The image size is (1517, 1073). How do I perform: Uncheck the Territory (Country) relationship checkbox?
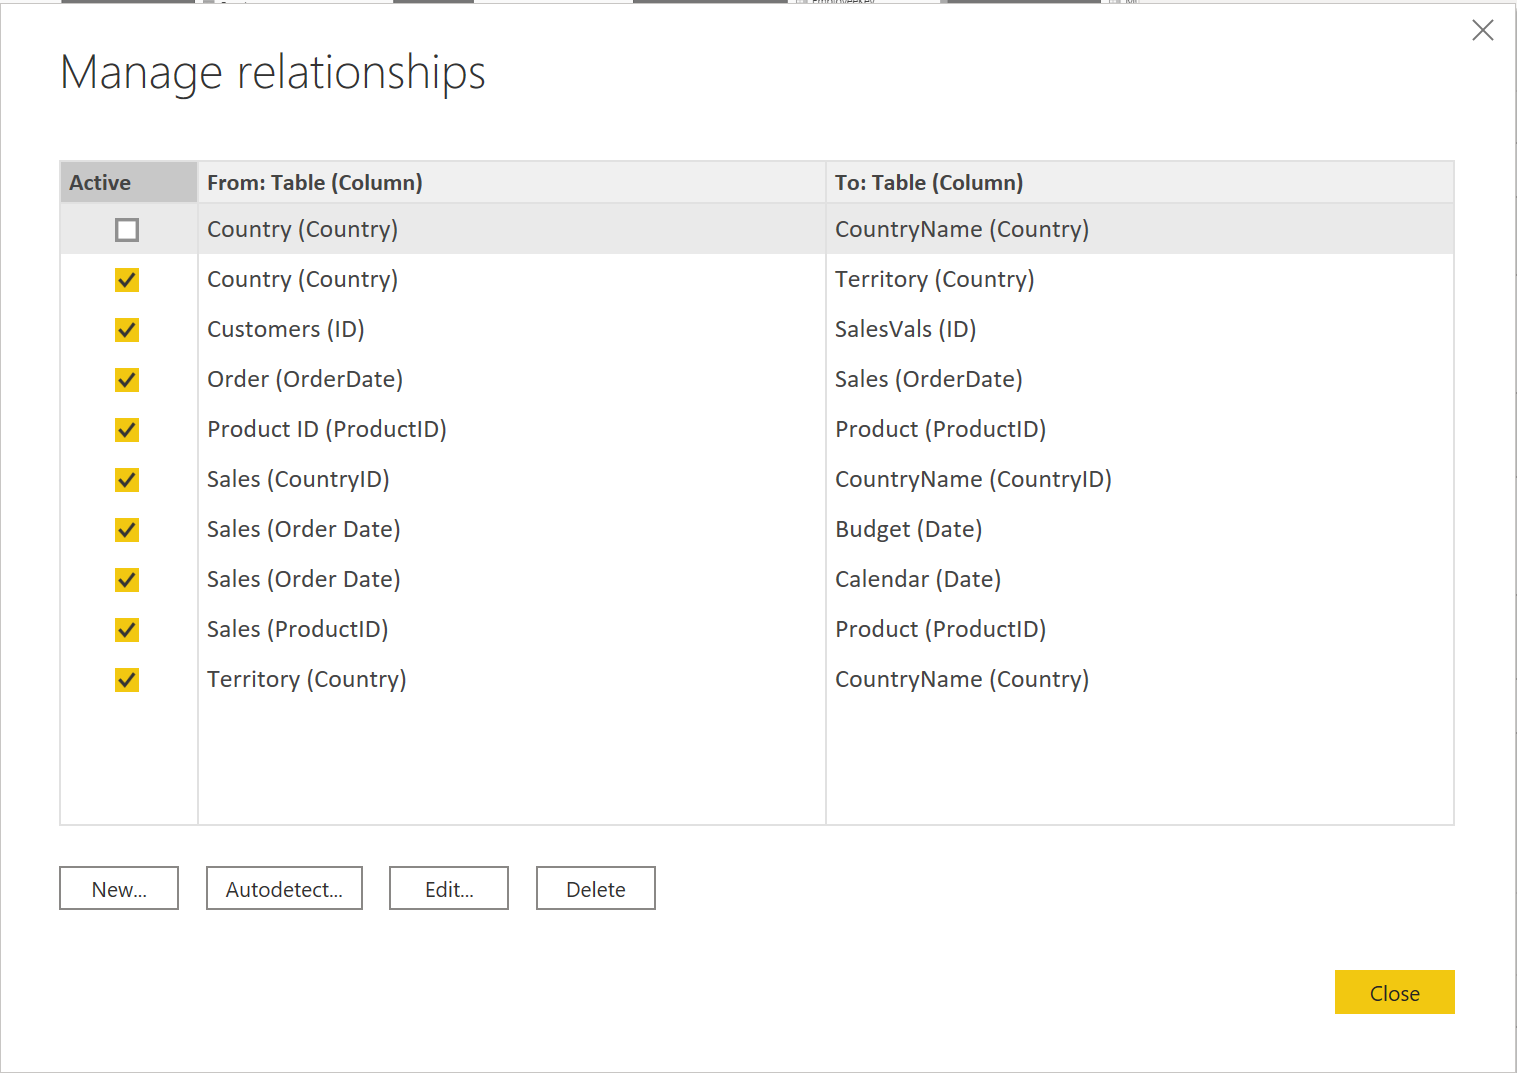click(127, 680)
